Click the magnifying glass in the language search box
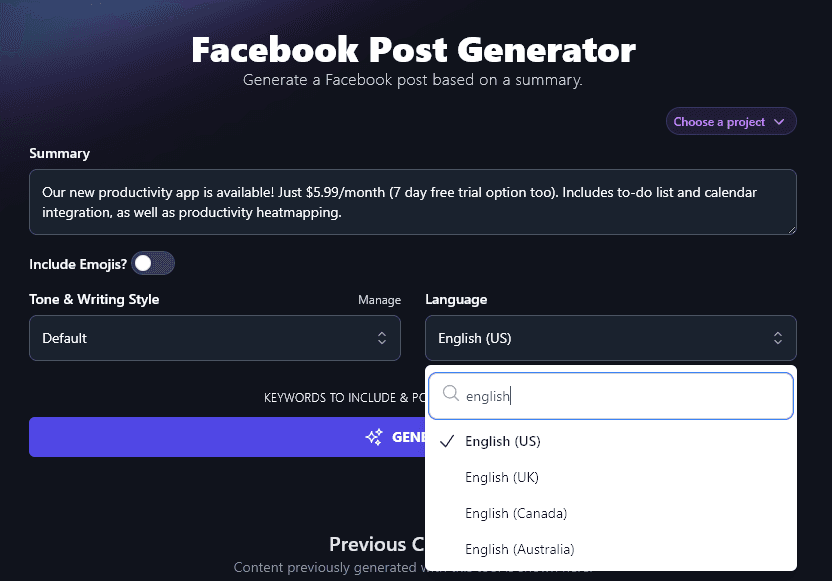The width and height of the screenshot is (832, 581). (x=451, y=395)
